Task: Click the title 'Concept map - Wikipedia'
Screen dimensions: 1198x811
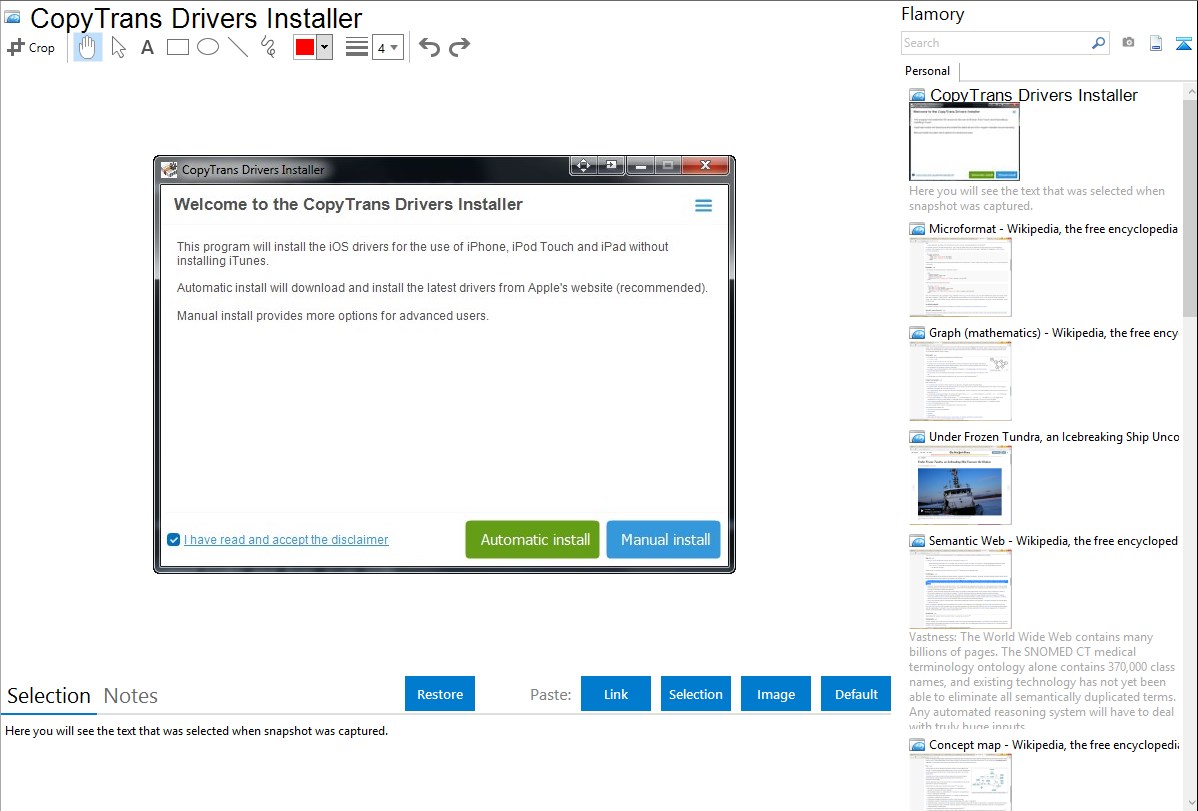Action: 1053,745
